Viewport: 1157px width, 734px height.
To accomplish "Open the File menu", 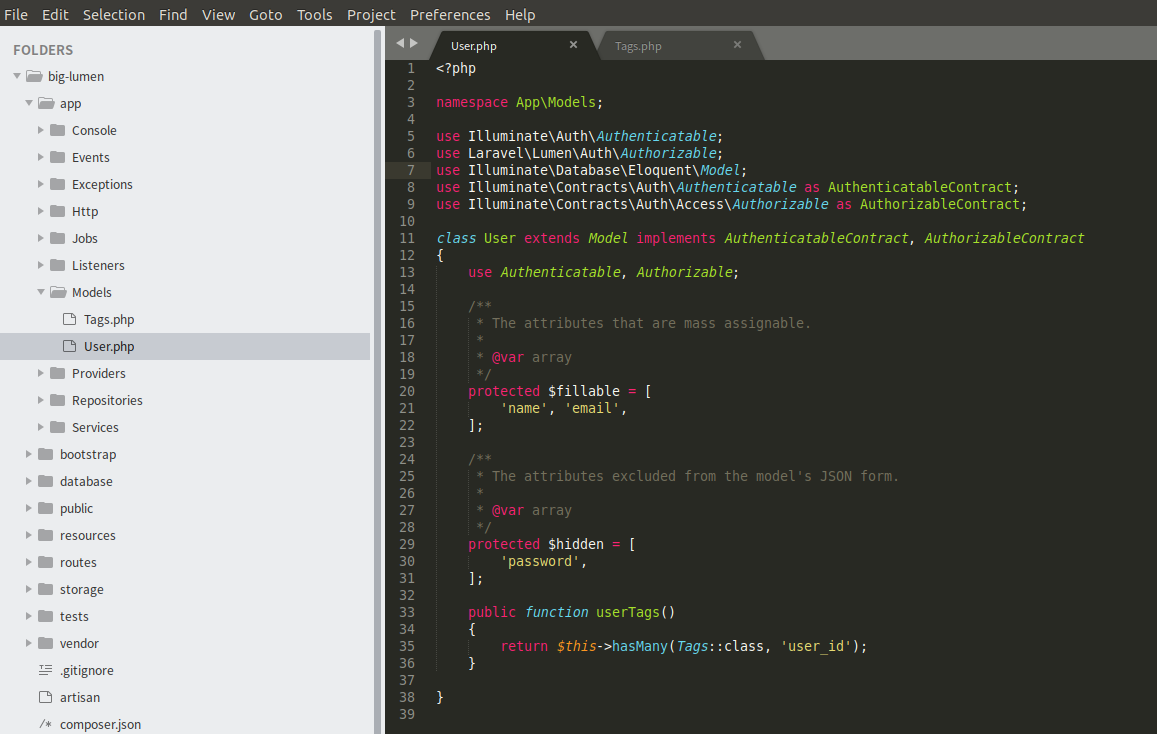I will click(16, 15).
